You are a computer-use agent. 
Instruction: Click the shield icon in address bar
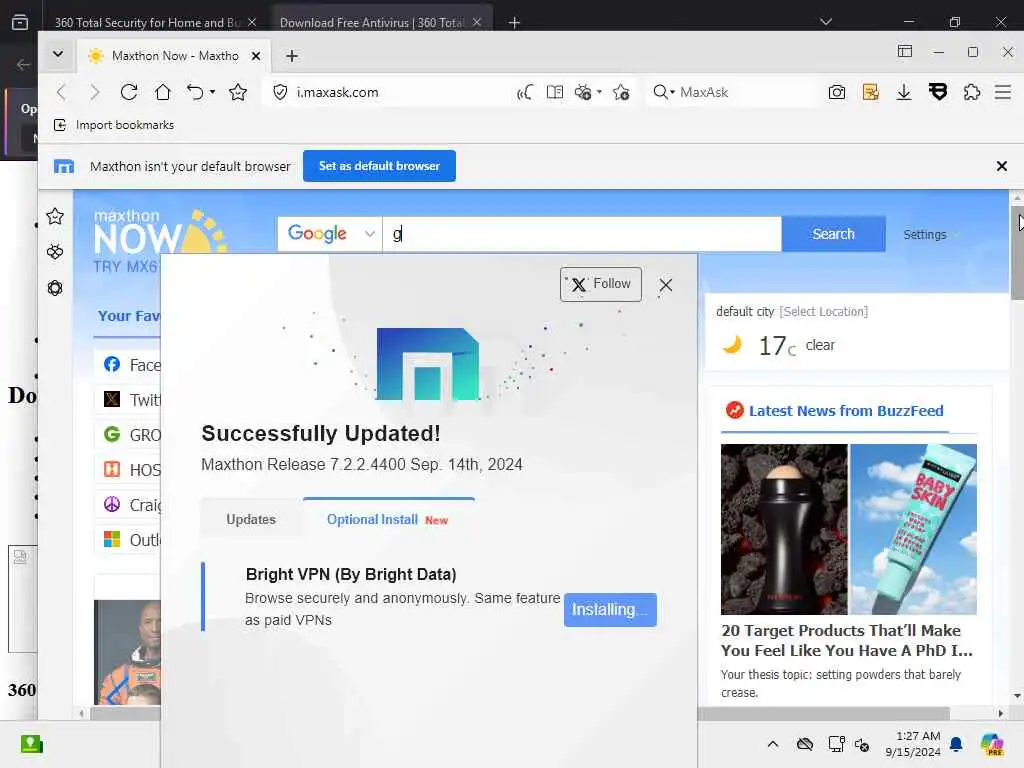(x=280, y=92)
